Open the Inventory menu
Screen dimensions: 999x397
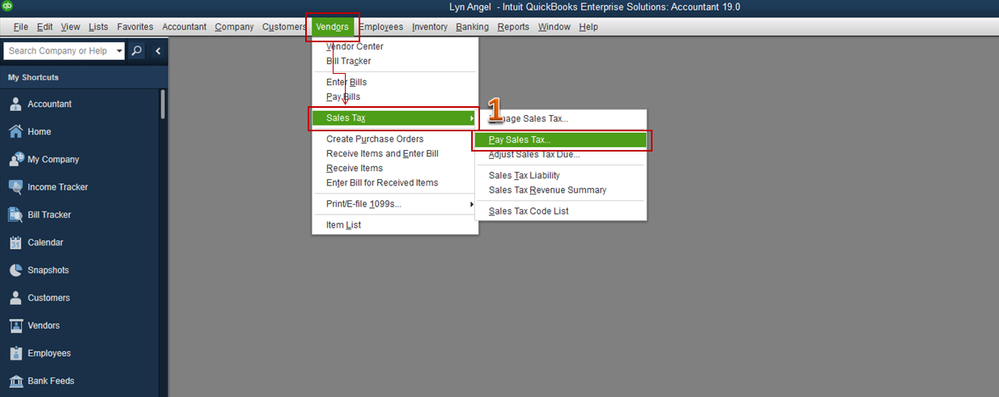point(429,27)
